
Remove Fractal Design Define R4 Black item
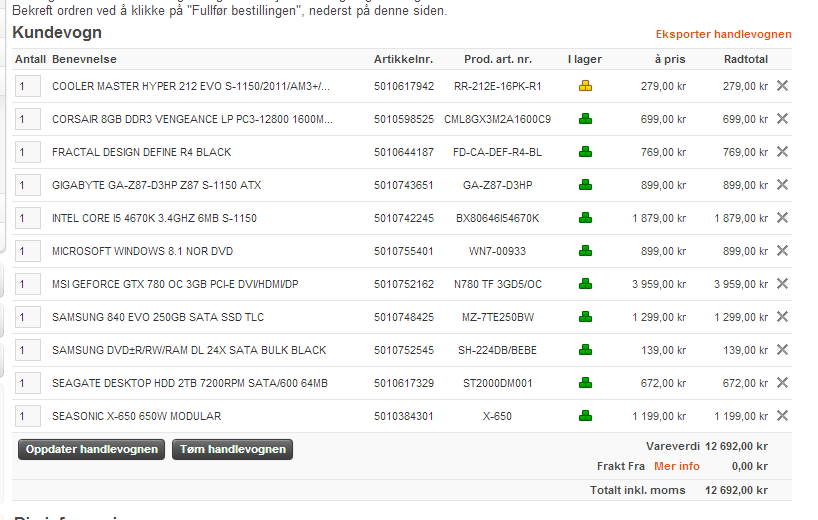click(x=782, y=151)
